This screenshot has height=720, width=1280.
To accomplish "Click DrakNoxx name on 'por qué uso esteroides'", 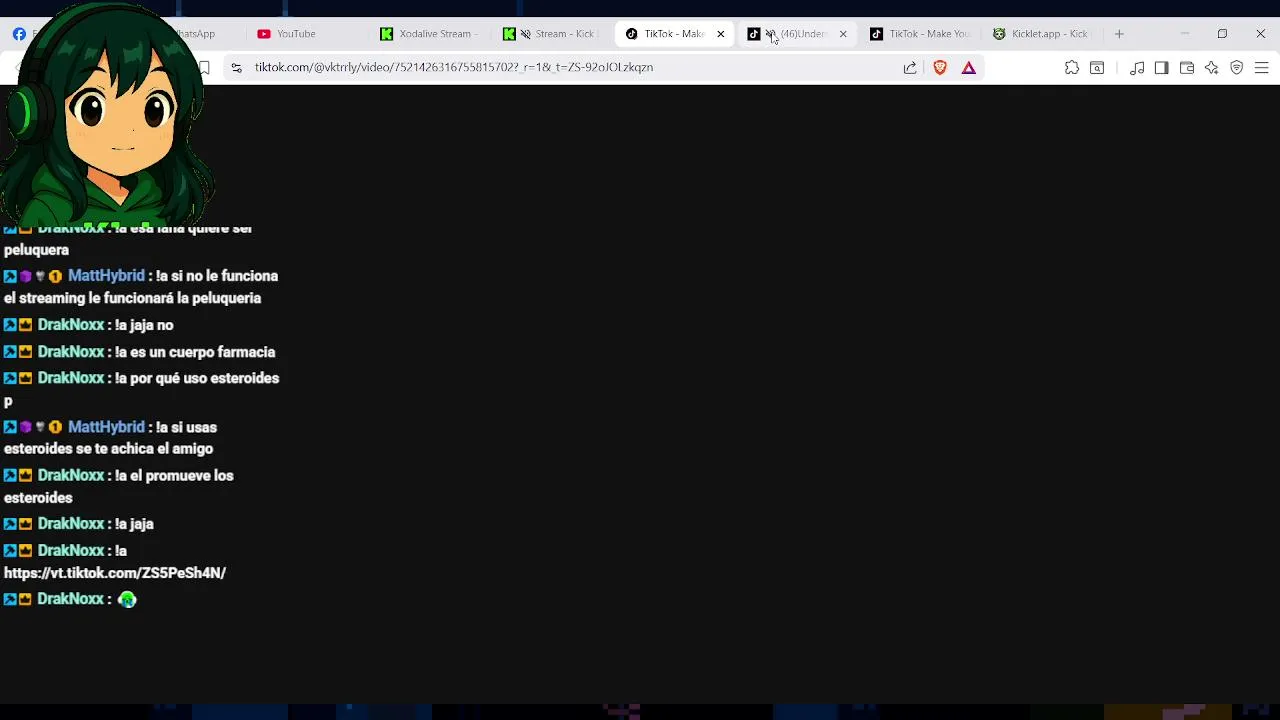I will pyautogui.click(x=71, y=378).
